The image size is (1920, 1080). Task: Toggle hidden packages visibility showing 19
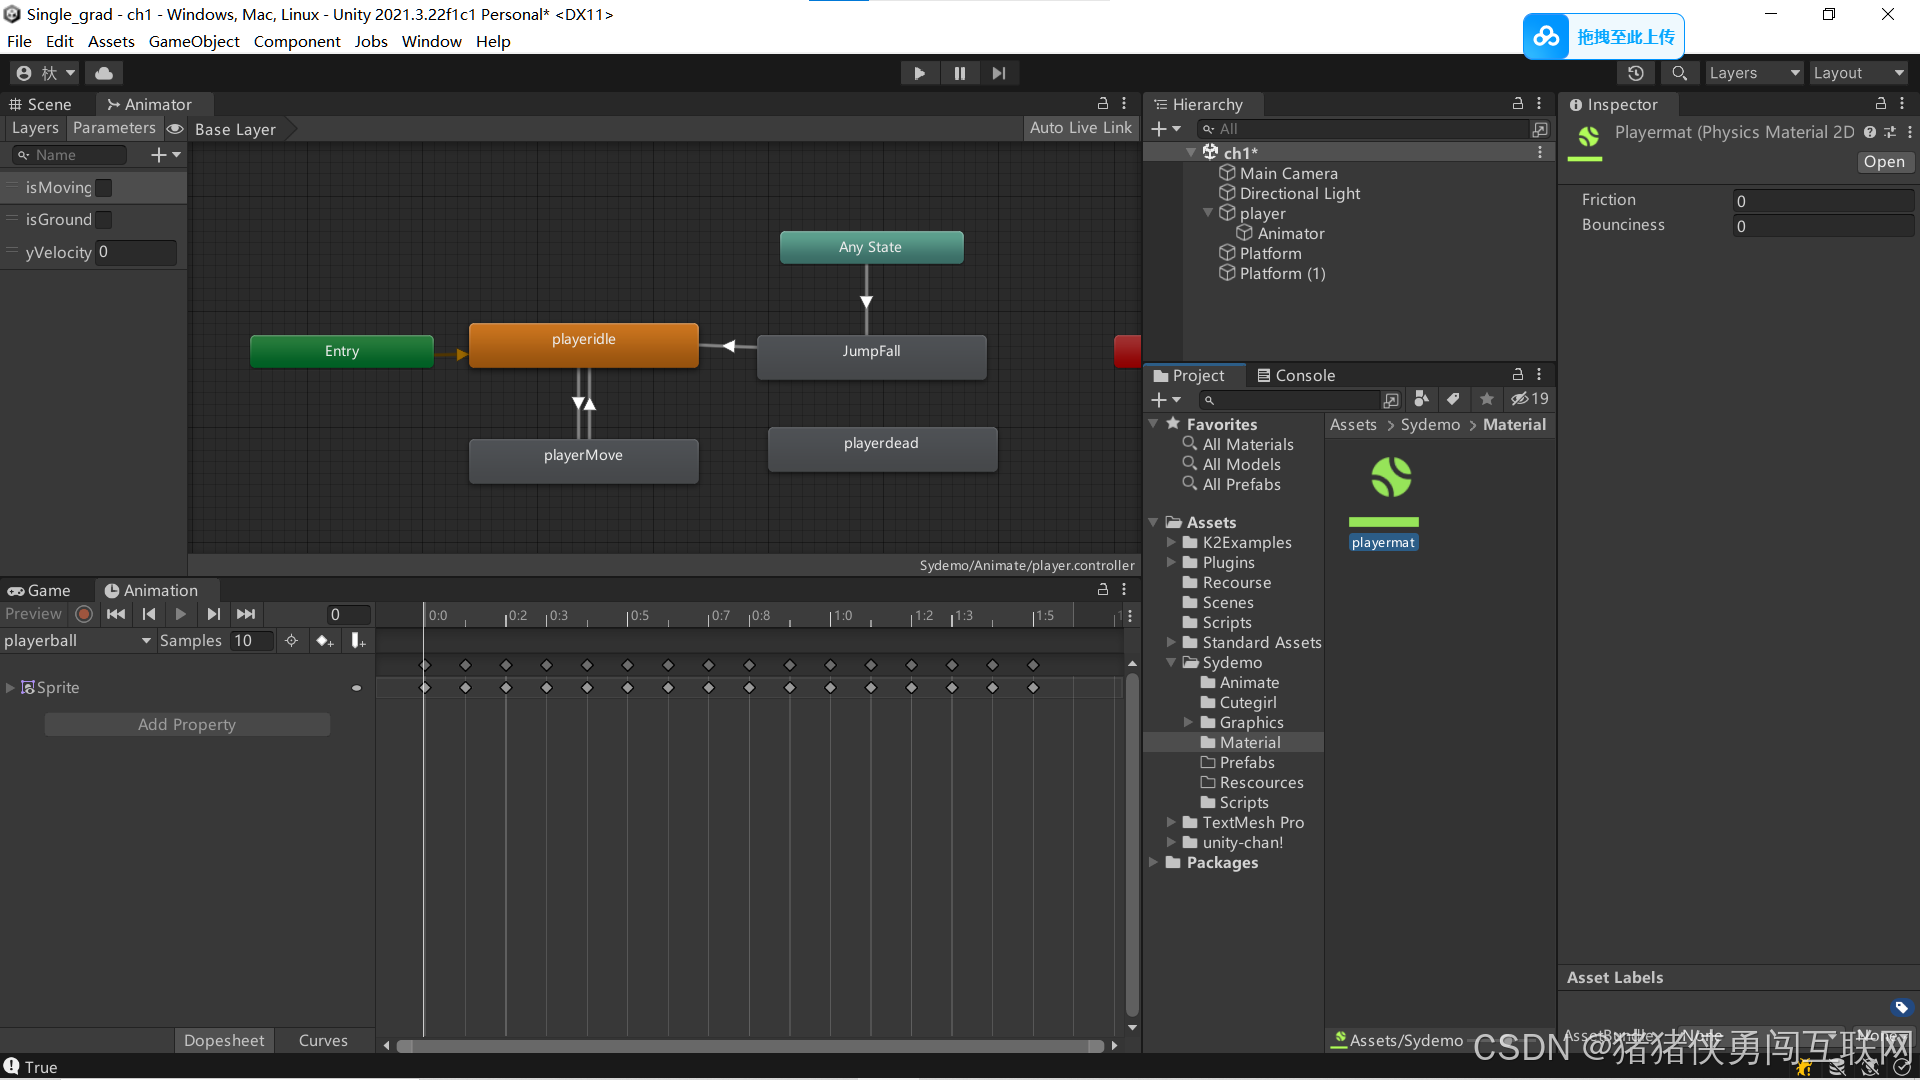click(1529, 399)
